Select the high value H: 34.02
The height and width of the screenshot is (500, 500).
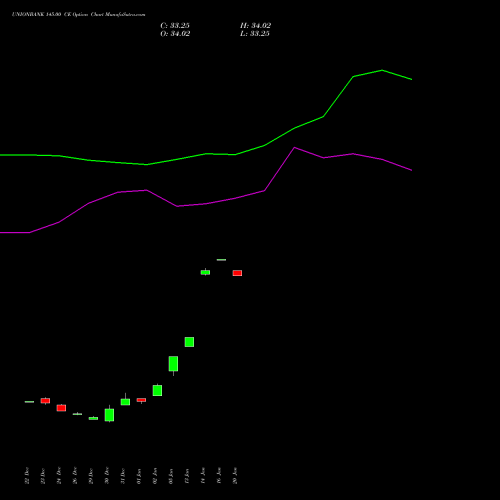(256, 26)
